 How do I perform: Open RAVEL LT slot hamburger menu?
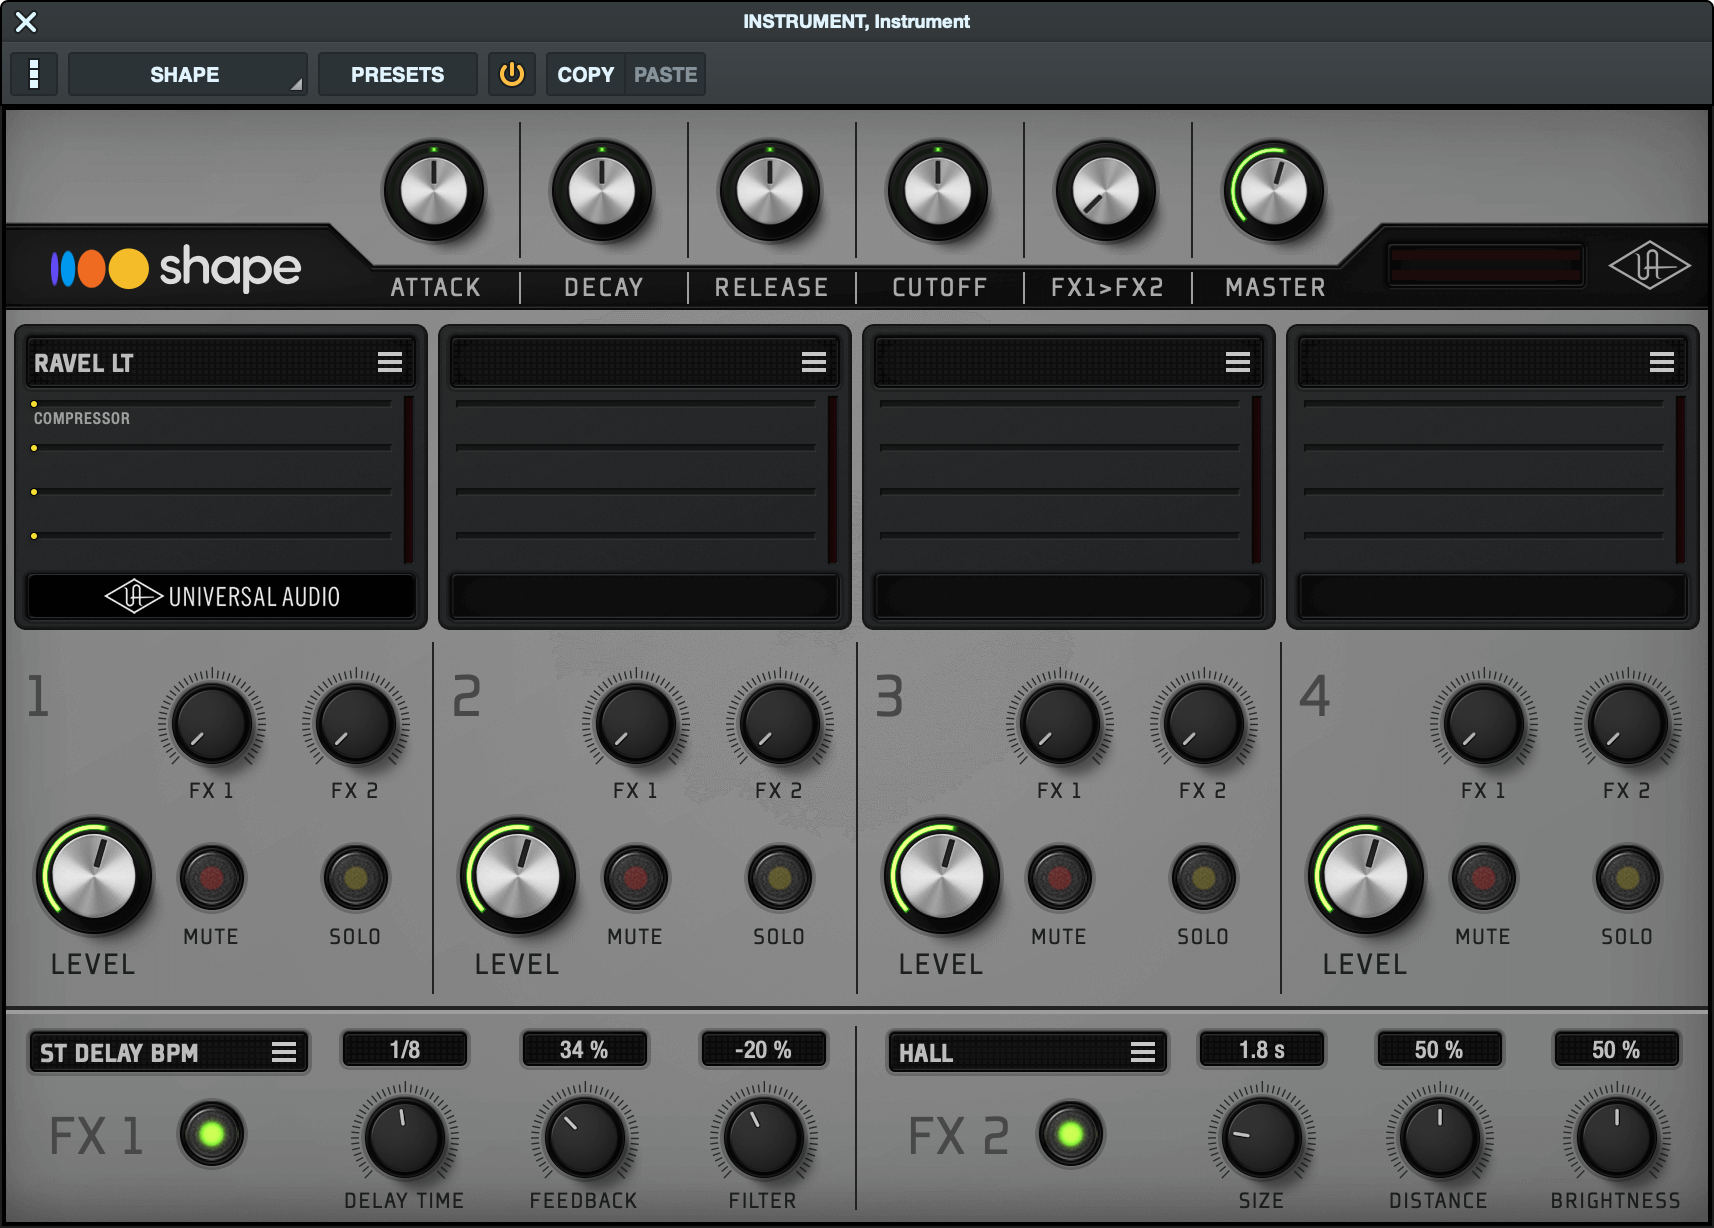pyautogui.click(x=390, y=362)
